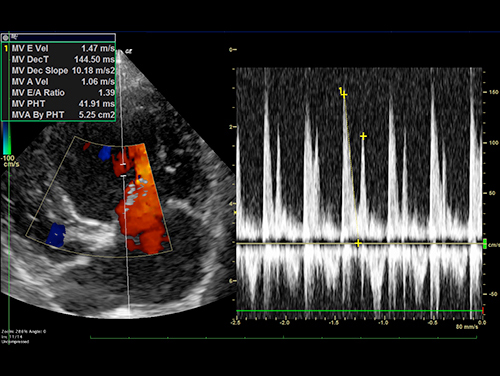Click the color Doppler velocity scale bar
Screen dimensions: 500x376
[7, 138]
